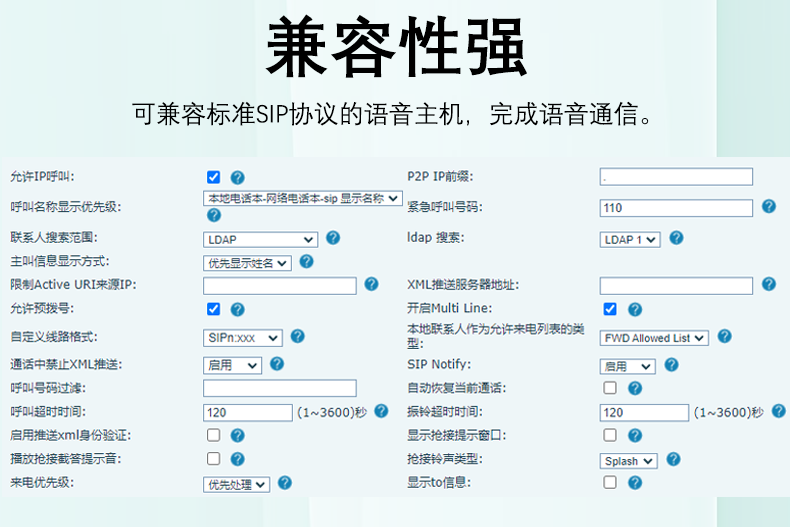The width and height of the screenshot is (790, 527).
Task: Click help icon beside 抢接铃声类型 dropdown
Action: coord(673,460)
